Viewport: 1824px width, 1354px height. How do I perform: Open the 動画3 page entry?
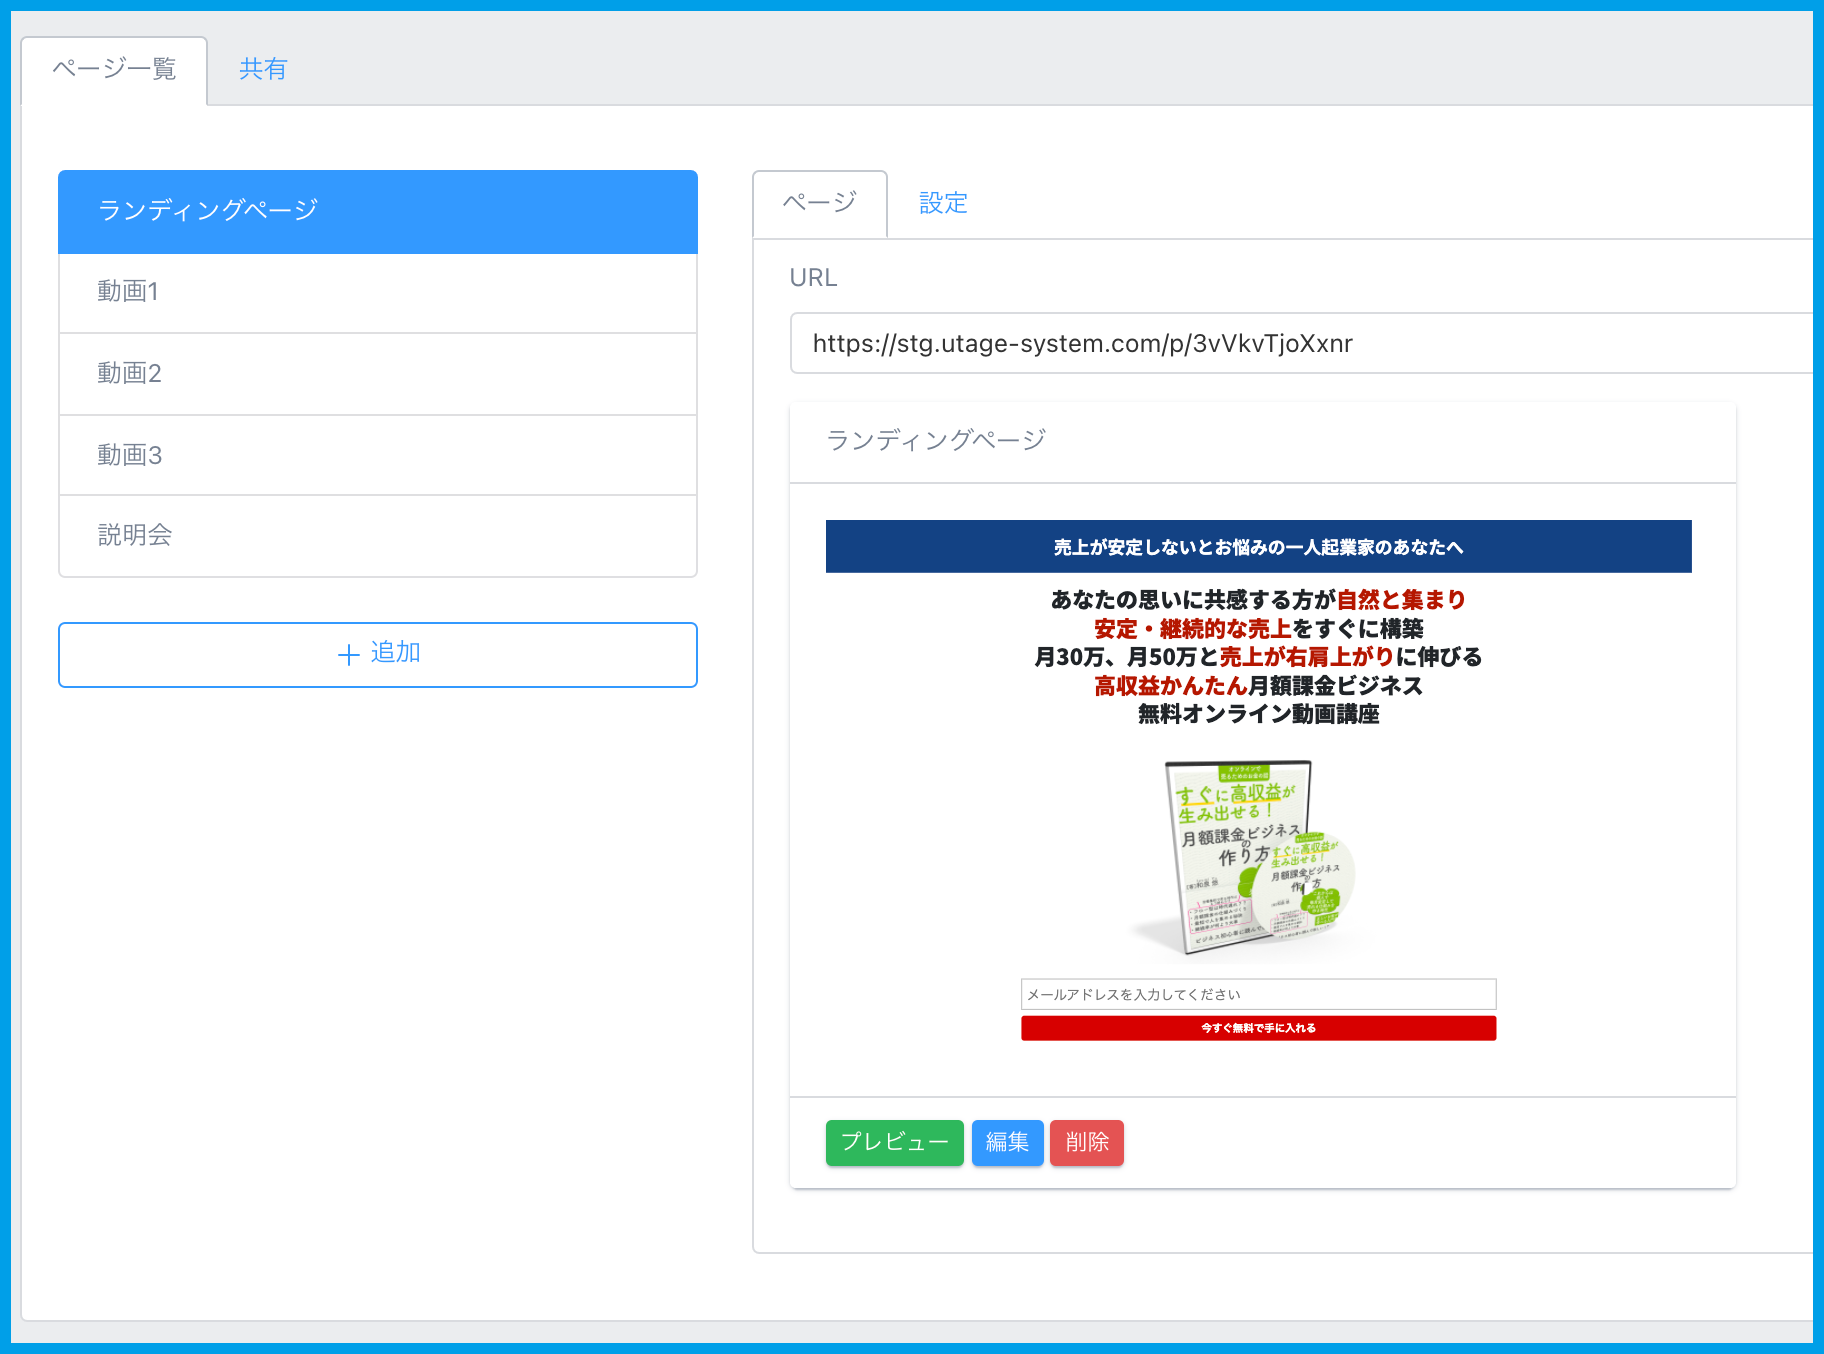click(377, 455)
